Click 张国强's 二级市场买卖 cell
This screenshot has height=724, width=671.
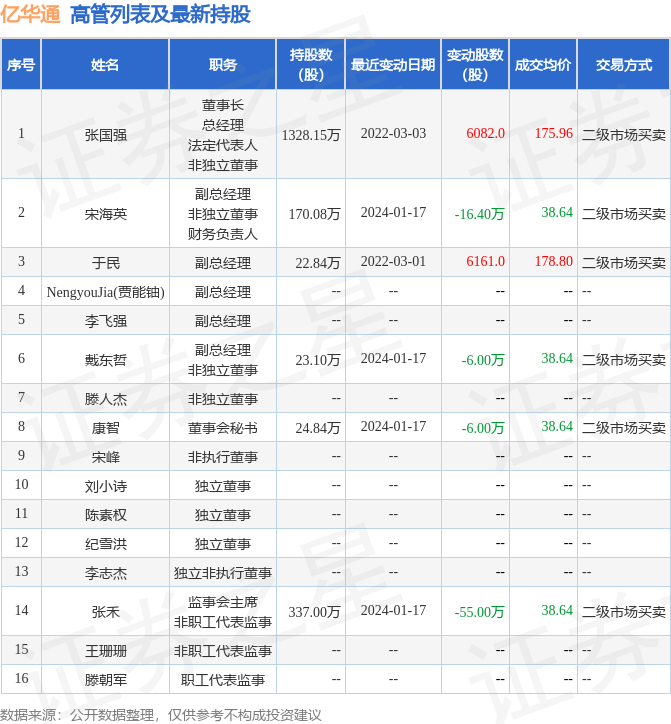point(624,135)
